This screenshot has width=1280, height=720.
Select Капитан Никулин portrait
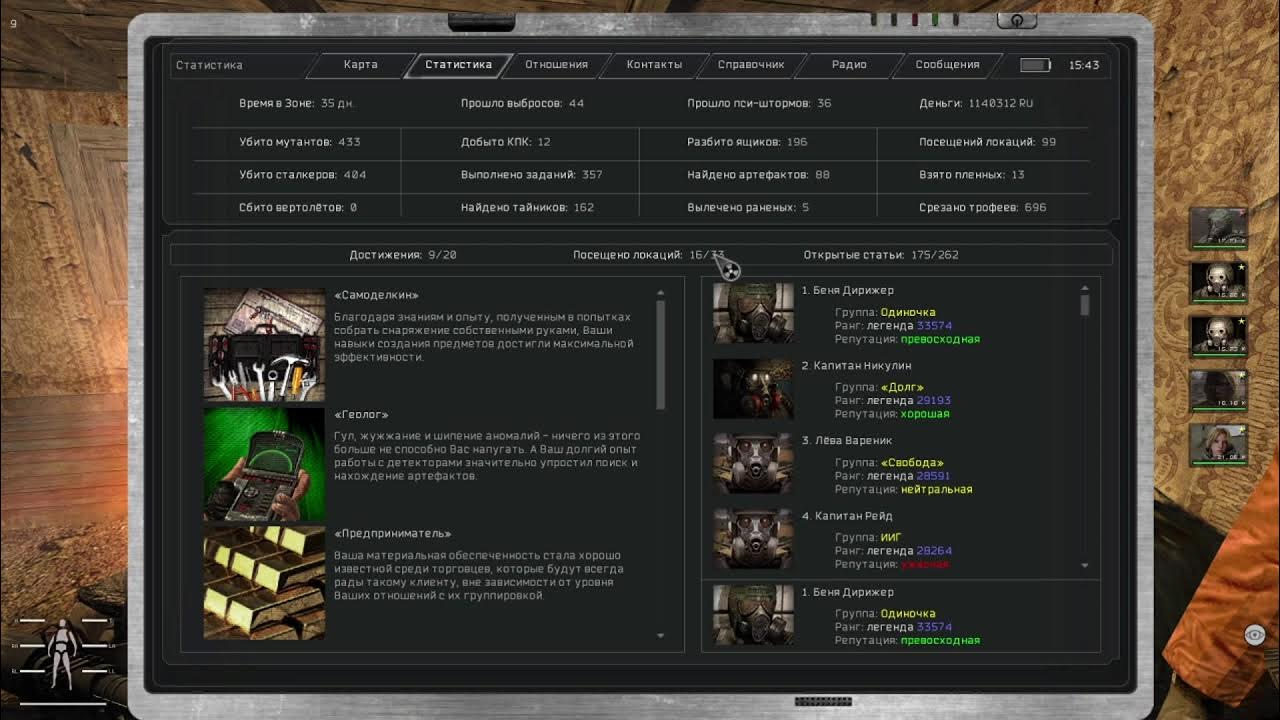[753, 388]
